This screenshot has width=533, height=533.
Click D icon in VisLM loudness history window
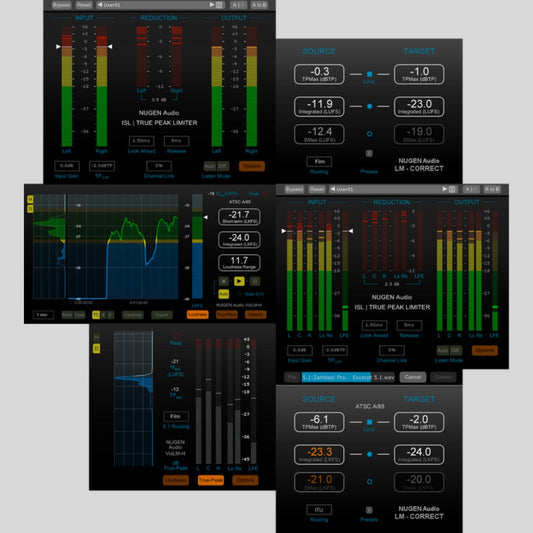tap(30, 209)
